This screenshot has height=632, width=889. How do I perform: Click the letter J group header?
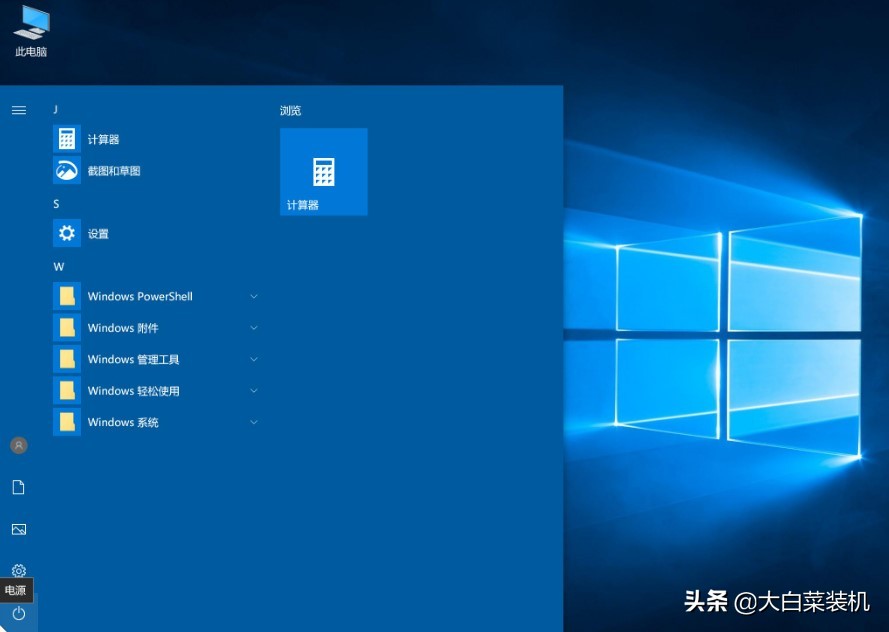pyautogui.click(x=56, y=109)
